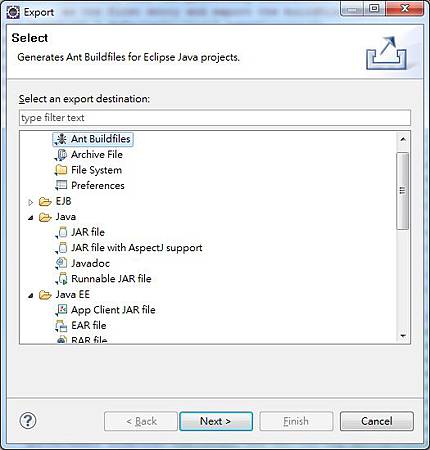
Task: Select JAR file with AspectJ support
Action: (137, 248)
